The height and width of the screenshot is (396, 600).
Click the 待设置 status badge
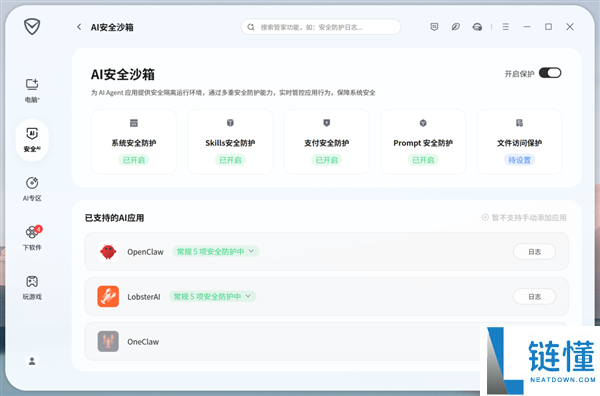[x=520, y=160]
